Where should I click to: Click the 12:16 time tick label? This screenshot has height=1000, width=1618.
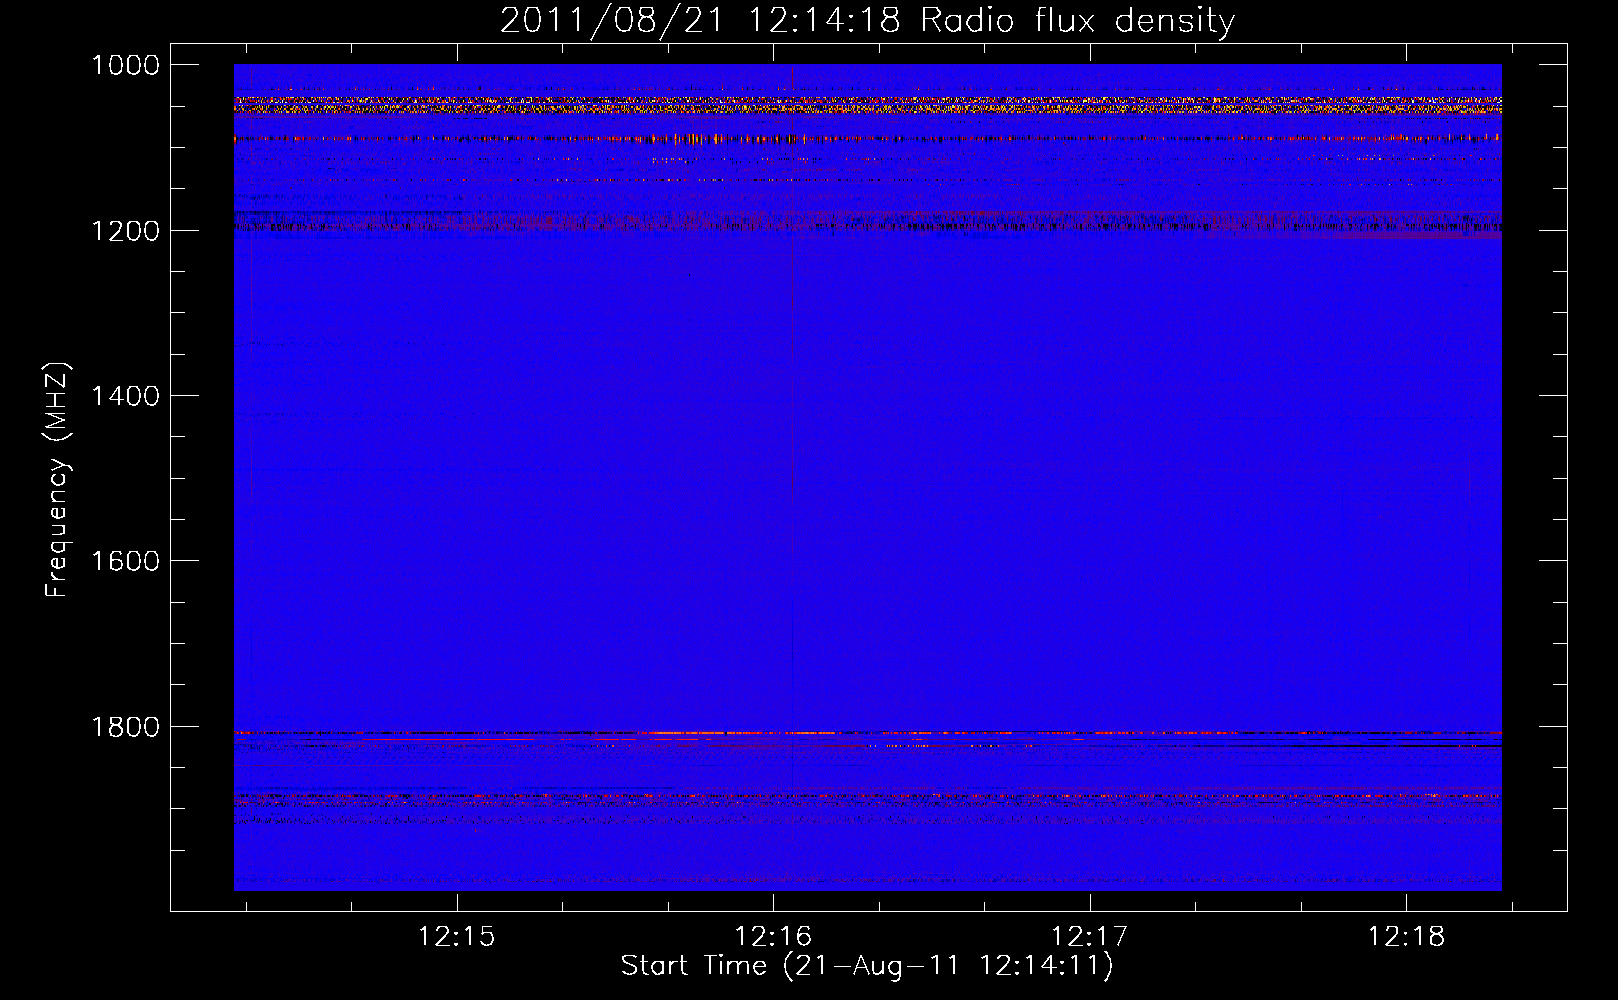[x=773, y=937]
